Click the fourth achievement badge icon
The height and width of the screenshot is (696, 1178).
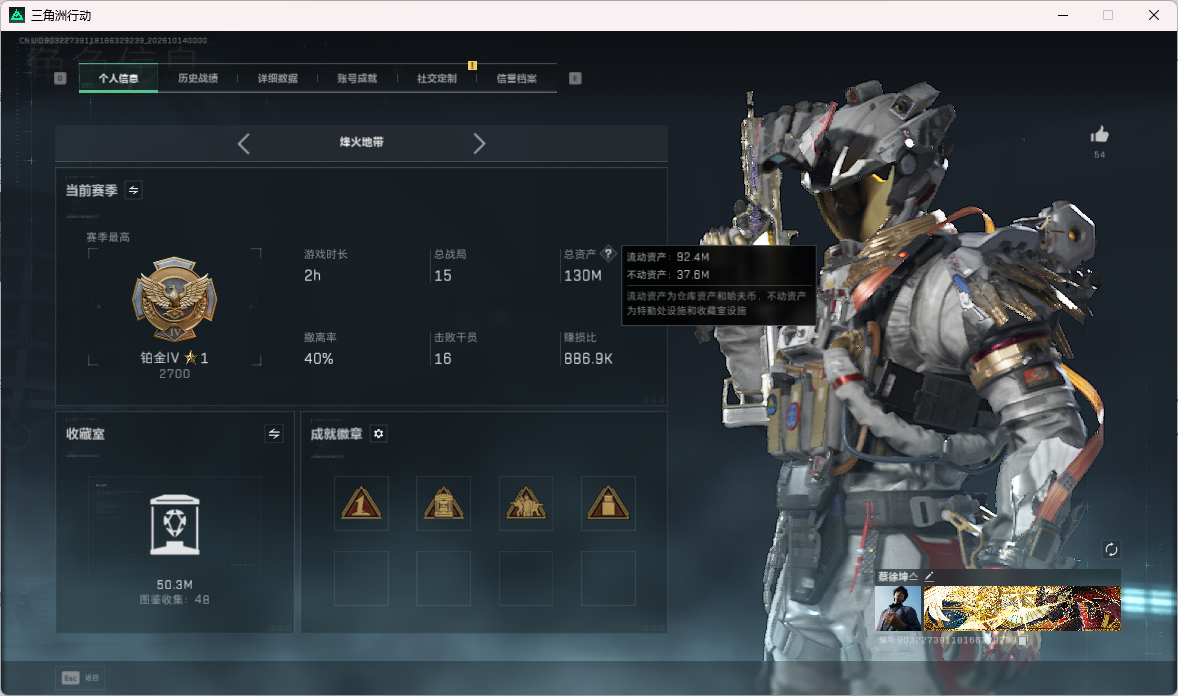tap(609, 503)
